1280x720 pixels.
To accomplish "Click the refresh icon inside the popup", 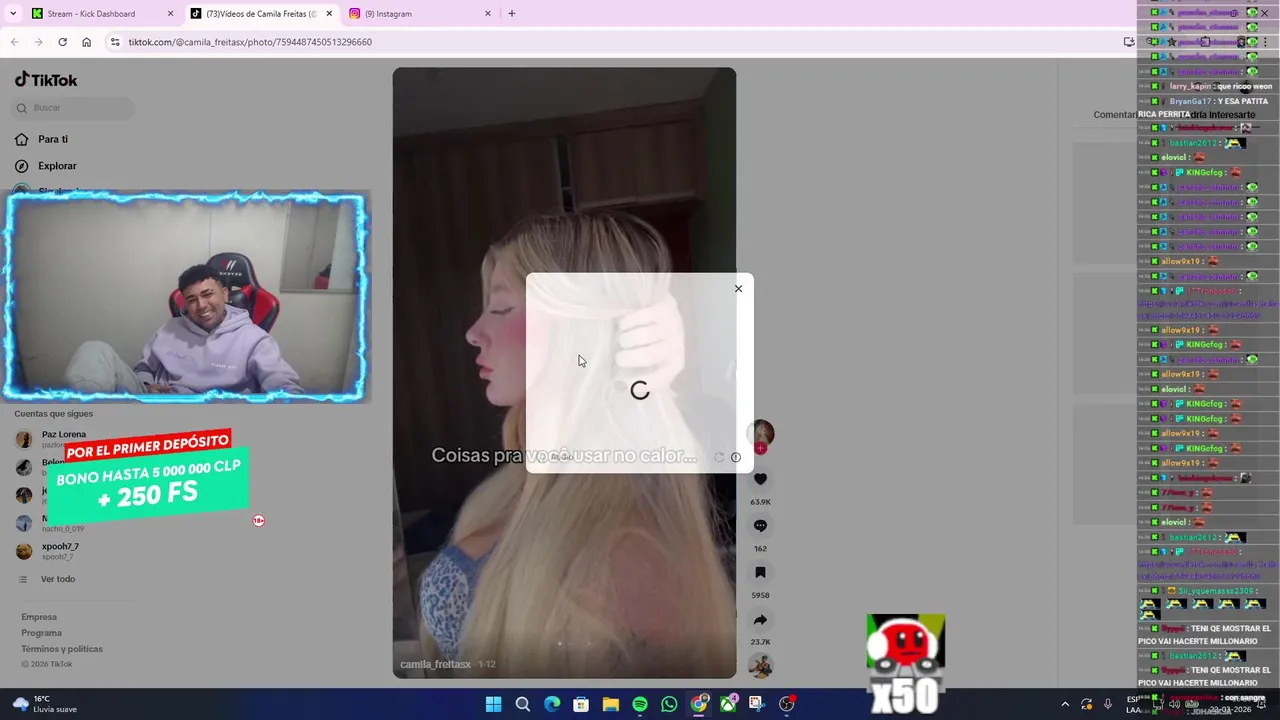I will (x=719, y=457).
